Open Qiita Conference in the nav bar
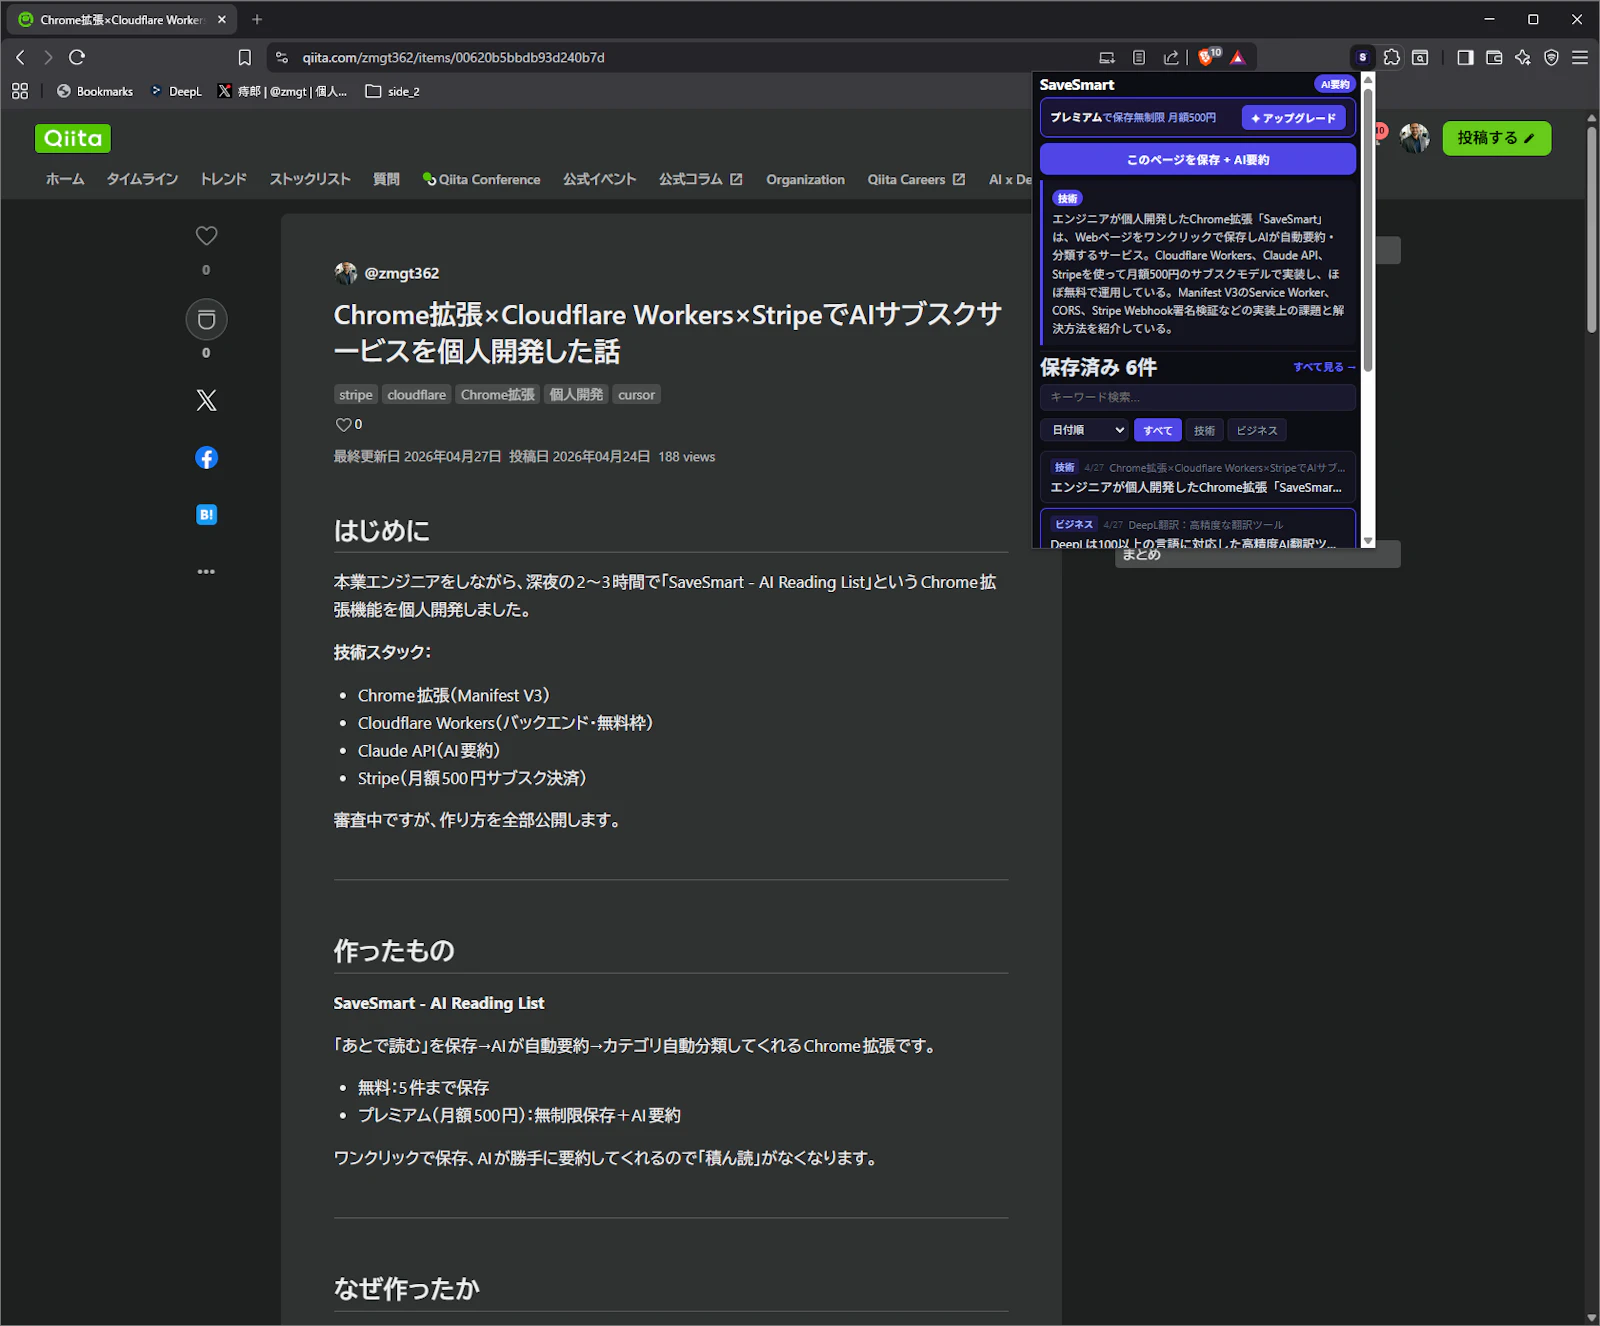Screen dimensions: 1600x1326 pyautogui.click(x=481, y=179)
